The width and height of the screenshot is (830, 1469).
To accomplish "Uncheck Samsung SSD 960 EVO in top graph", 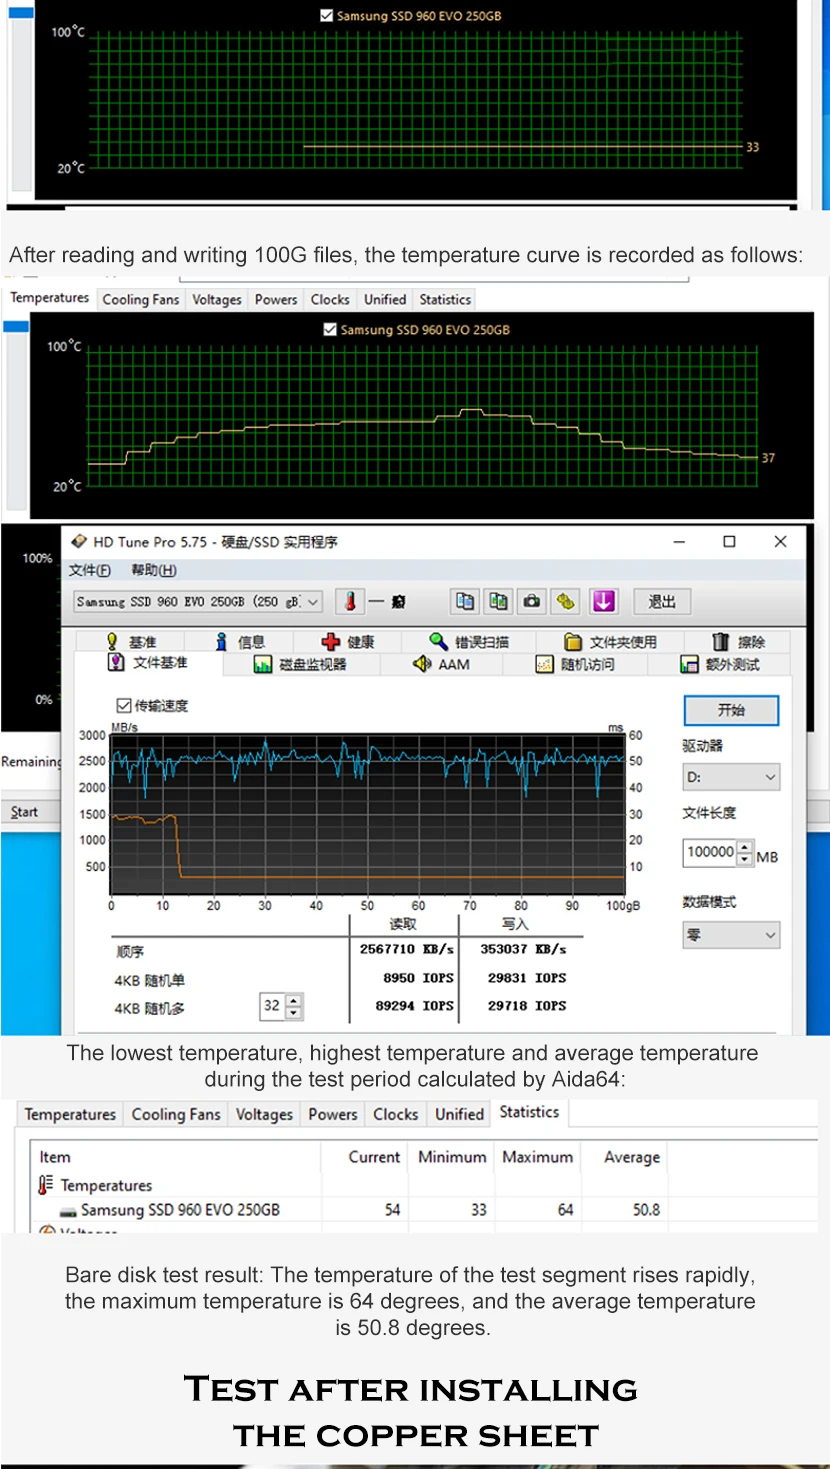I will (x=327, y=16).
